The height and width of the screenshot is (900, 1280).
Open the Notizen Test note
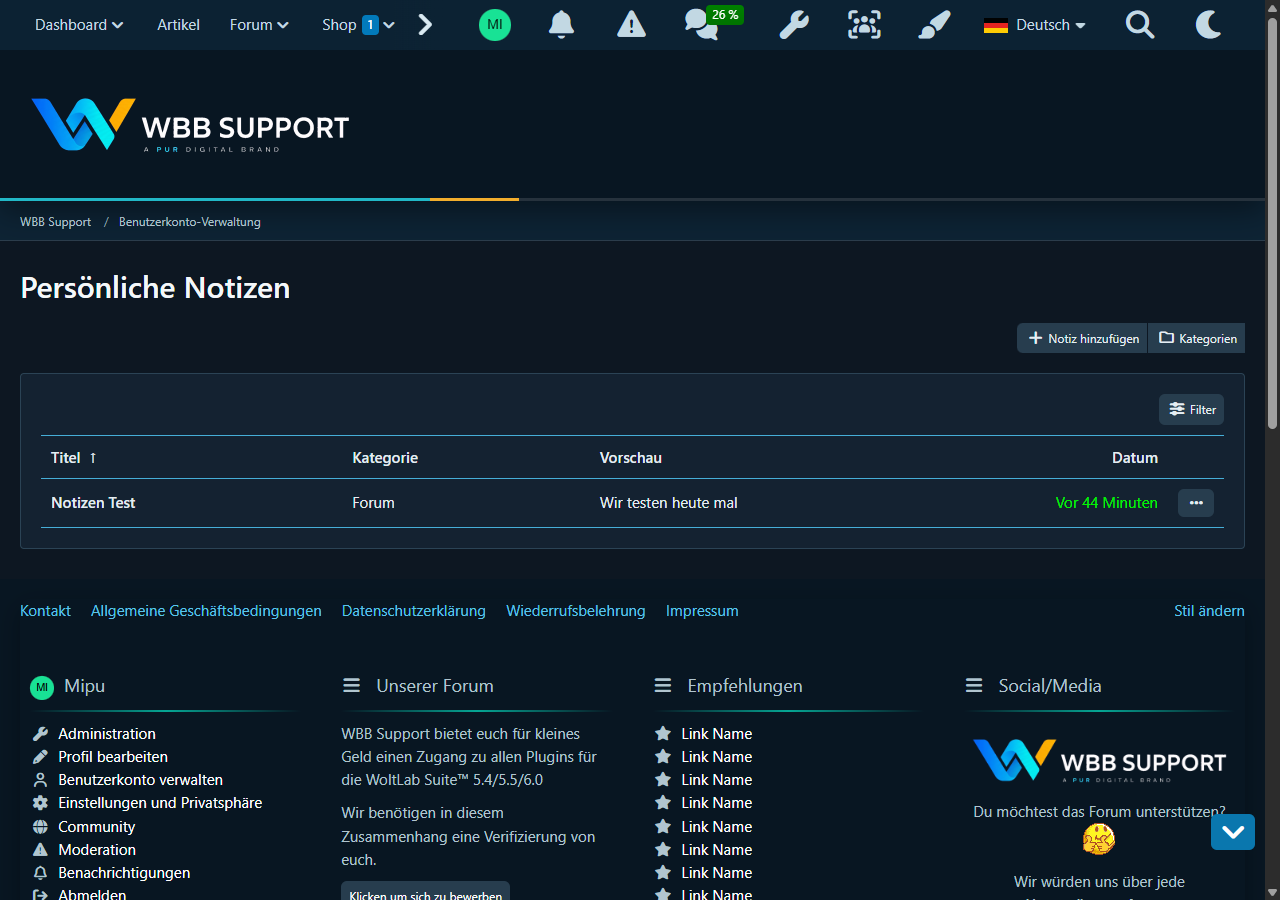pos(93,503)
